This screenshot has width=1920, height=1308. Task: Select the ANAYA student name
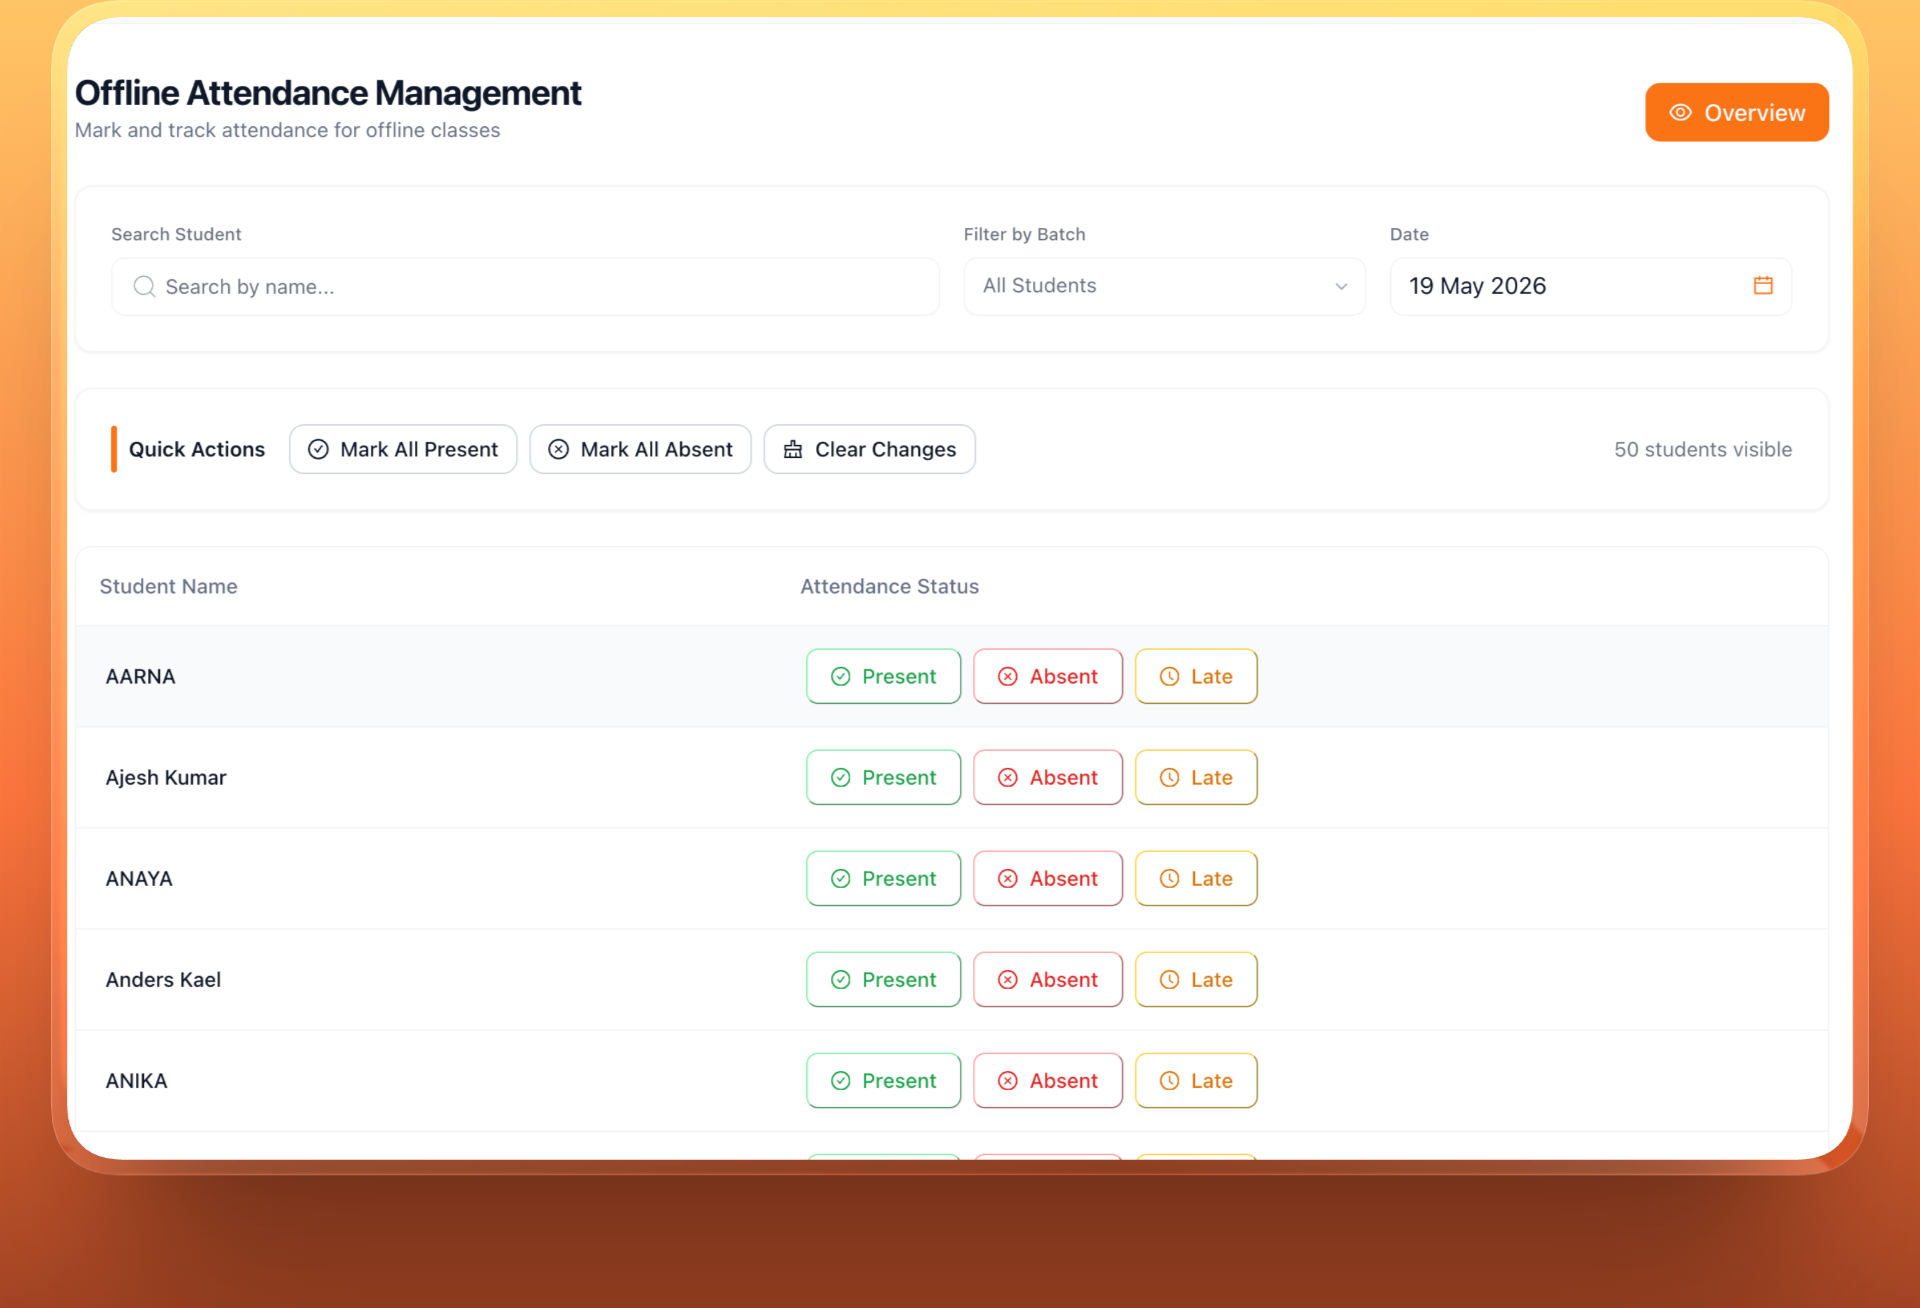pyautogui.click(x=139, y=878)
